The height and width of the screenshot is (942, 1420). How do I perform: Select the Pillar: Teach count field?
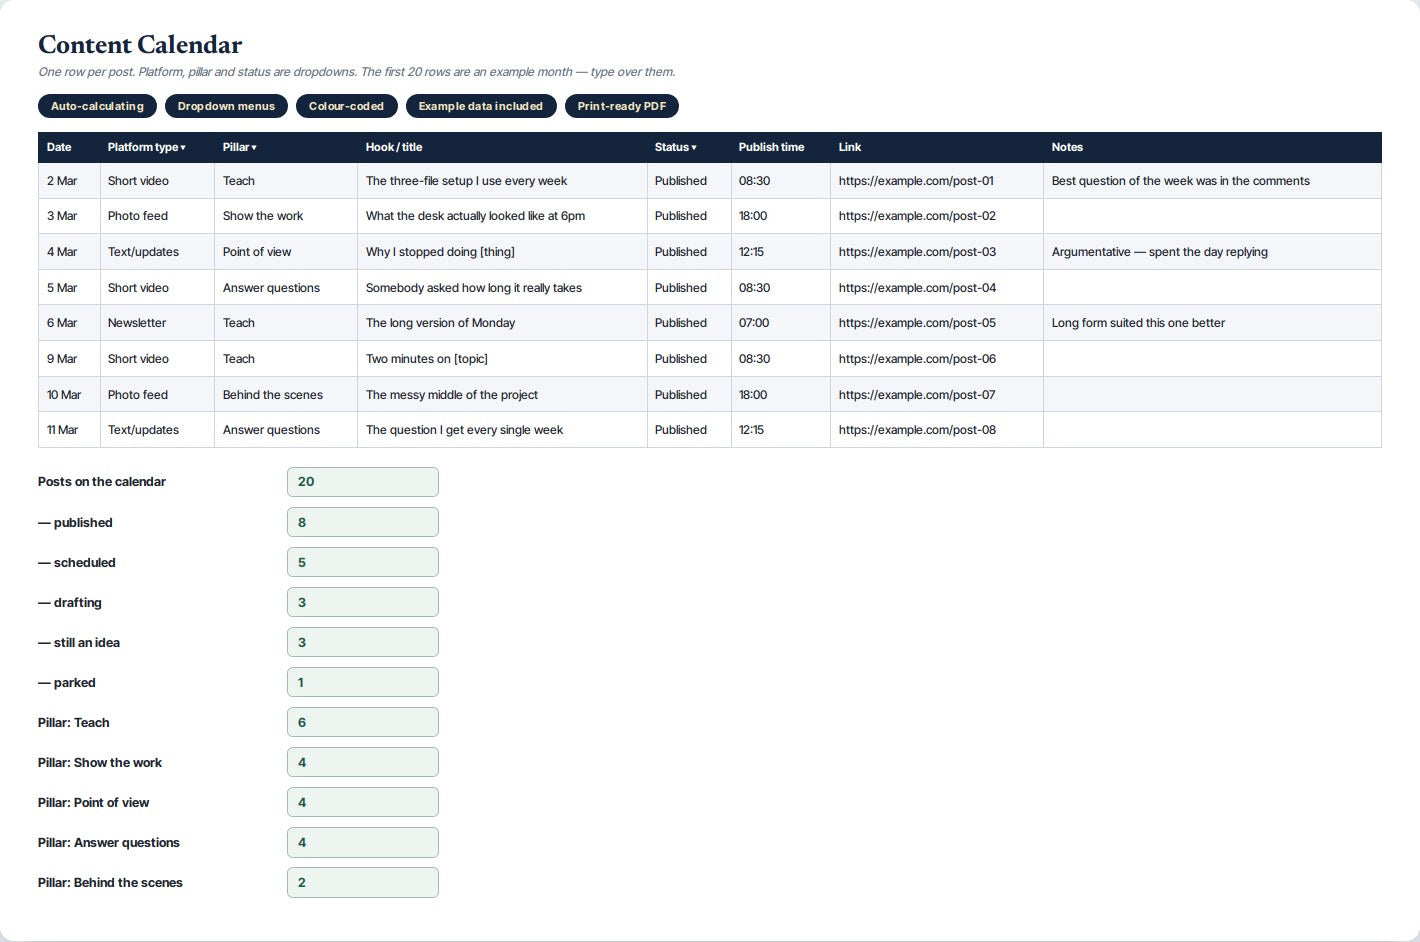click(363, 722)
